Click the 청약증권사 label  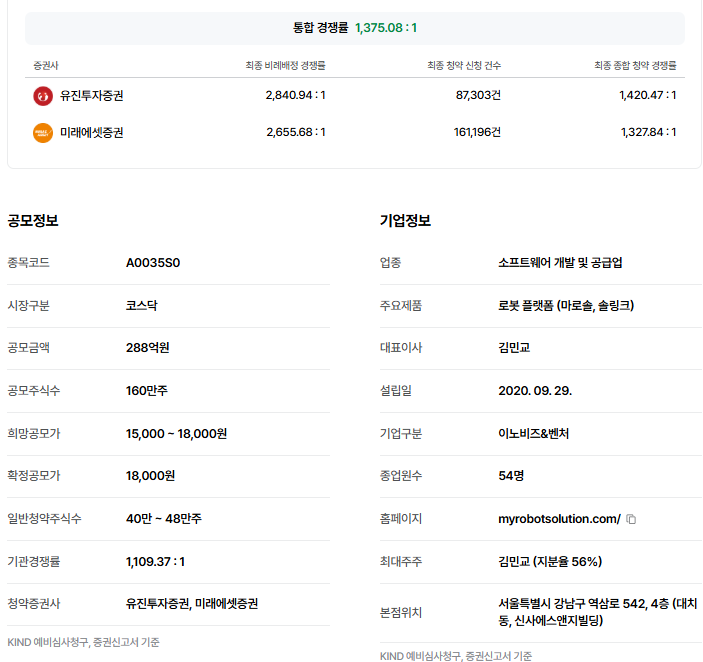pos(34,604)
